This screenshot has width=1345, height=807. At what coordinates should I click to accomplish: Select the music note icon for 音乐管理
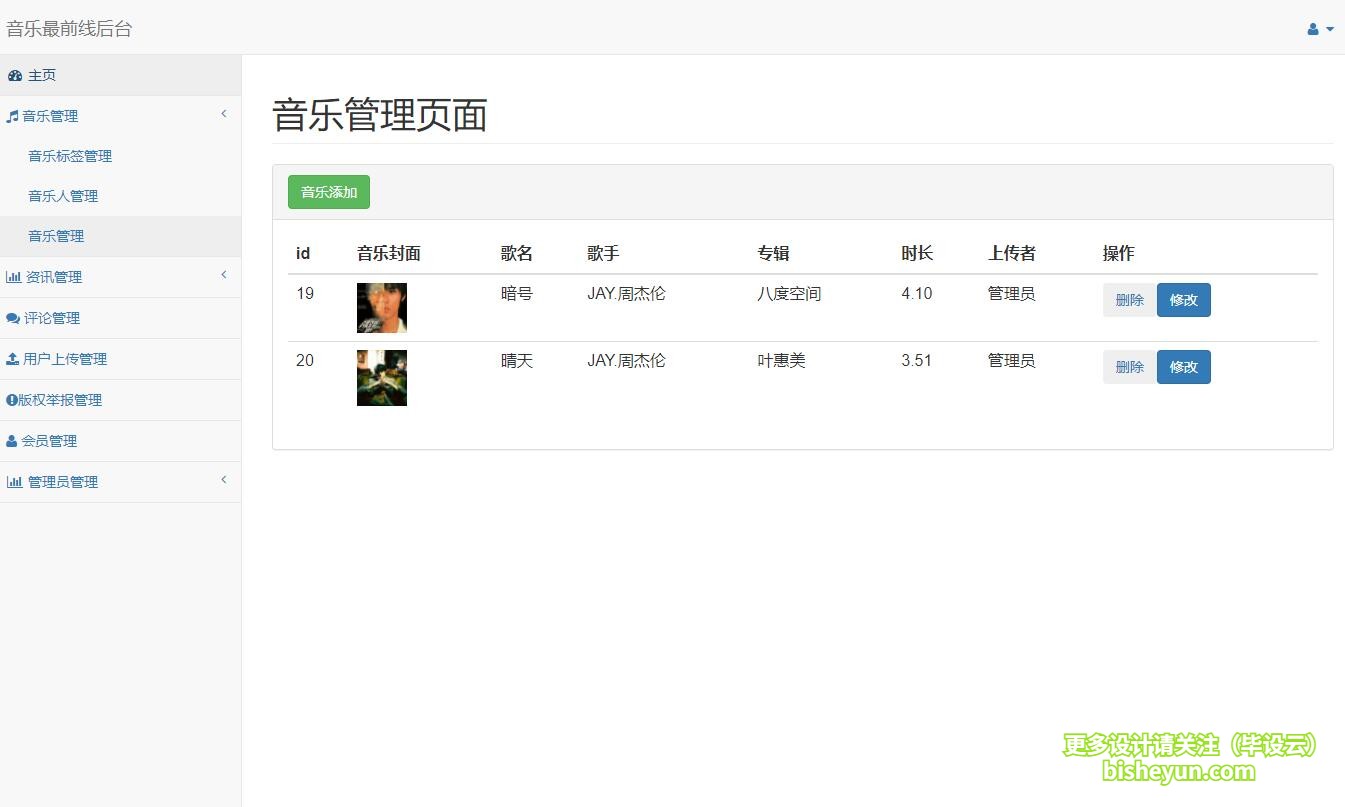[x=12, y=115]
